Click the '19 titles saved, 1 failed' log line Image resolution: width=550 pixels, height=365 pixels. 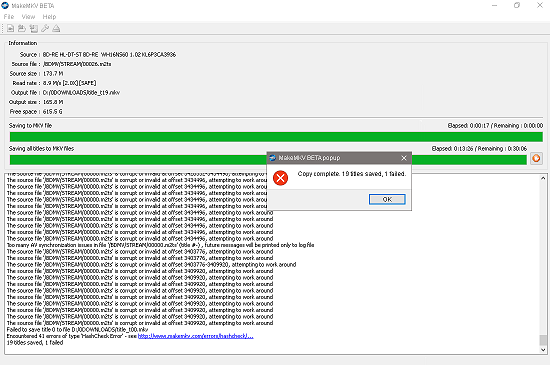point(35,343)
